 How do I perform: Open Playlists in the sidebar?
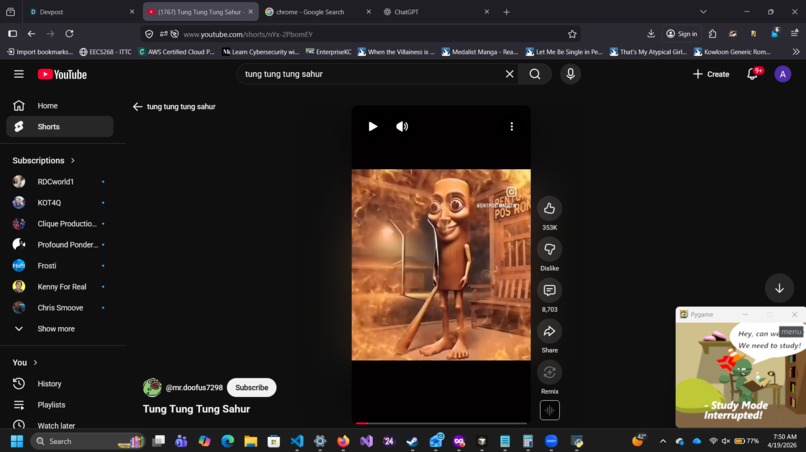coord(60,405)
